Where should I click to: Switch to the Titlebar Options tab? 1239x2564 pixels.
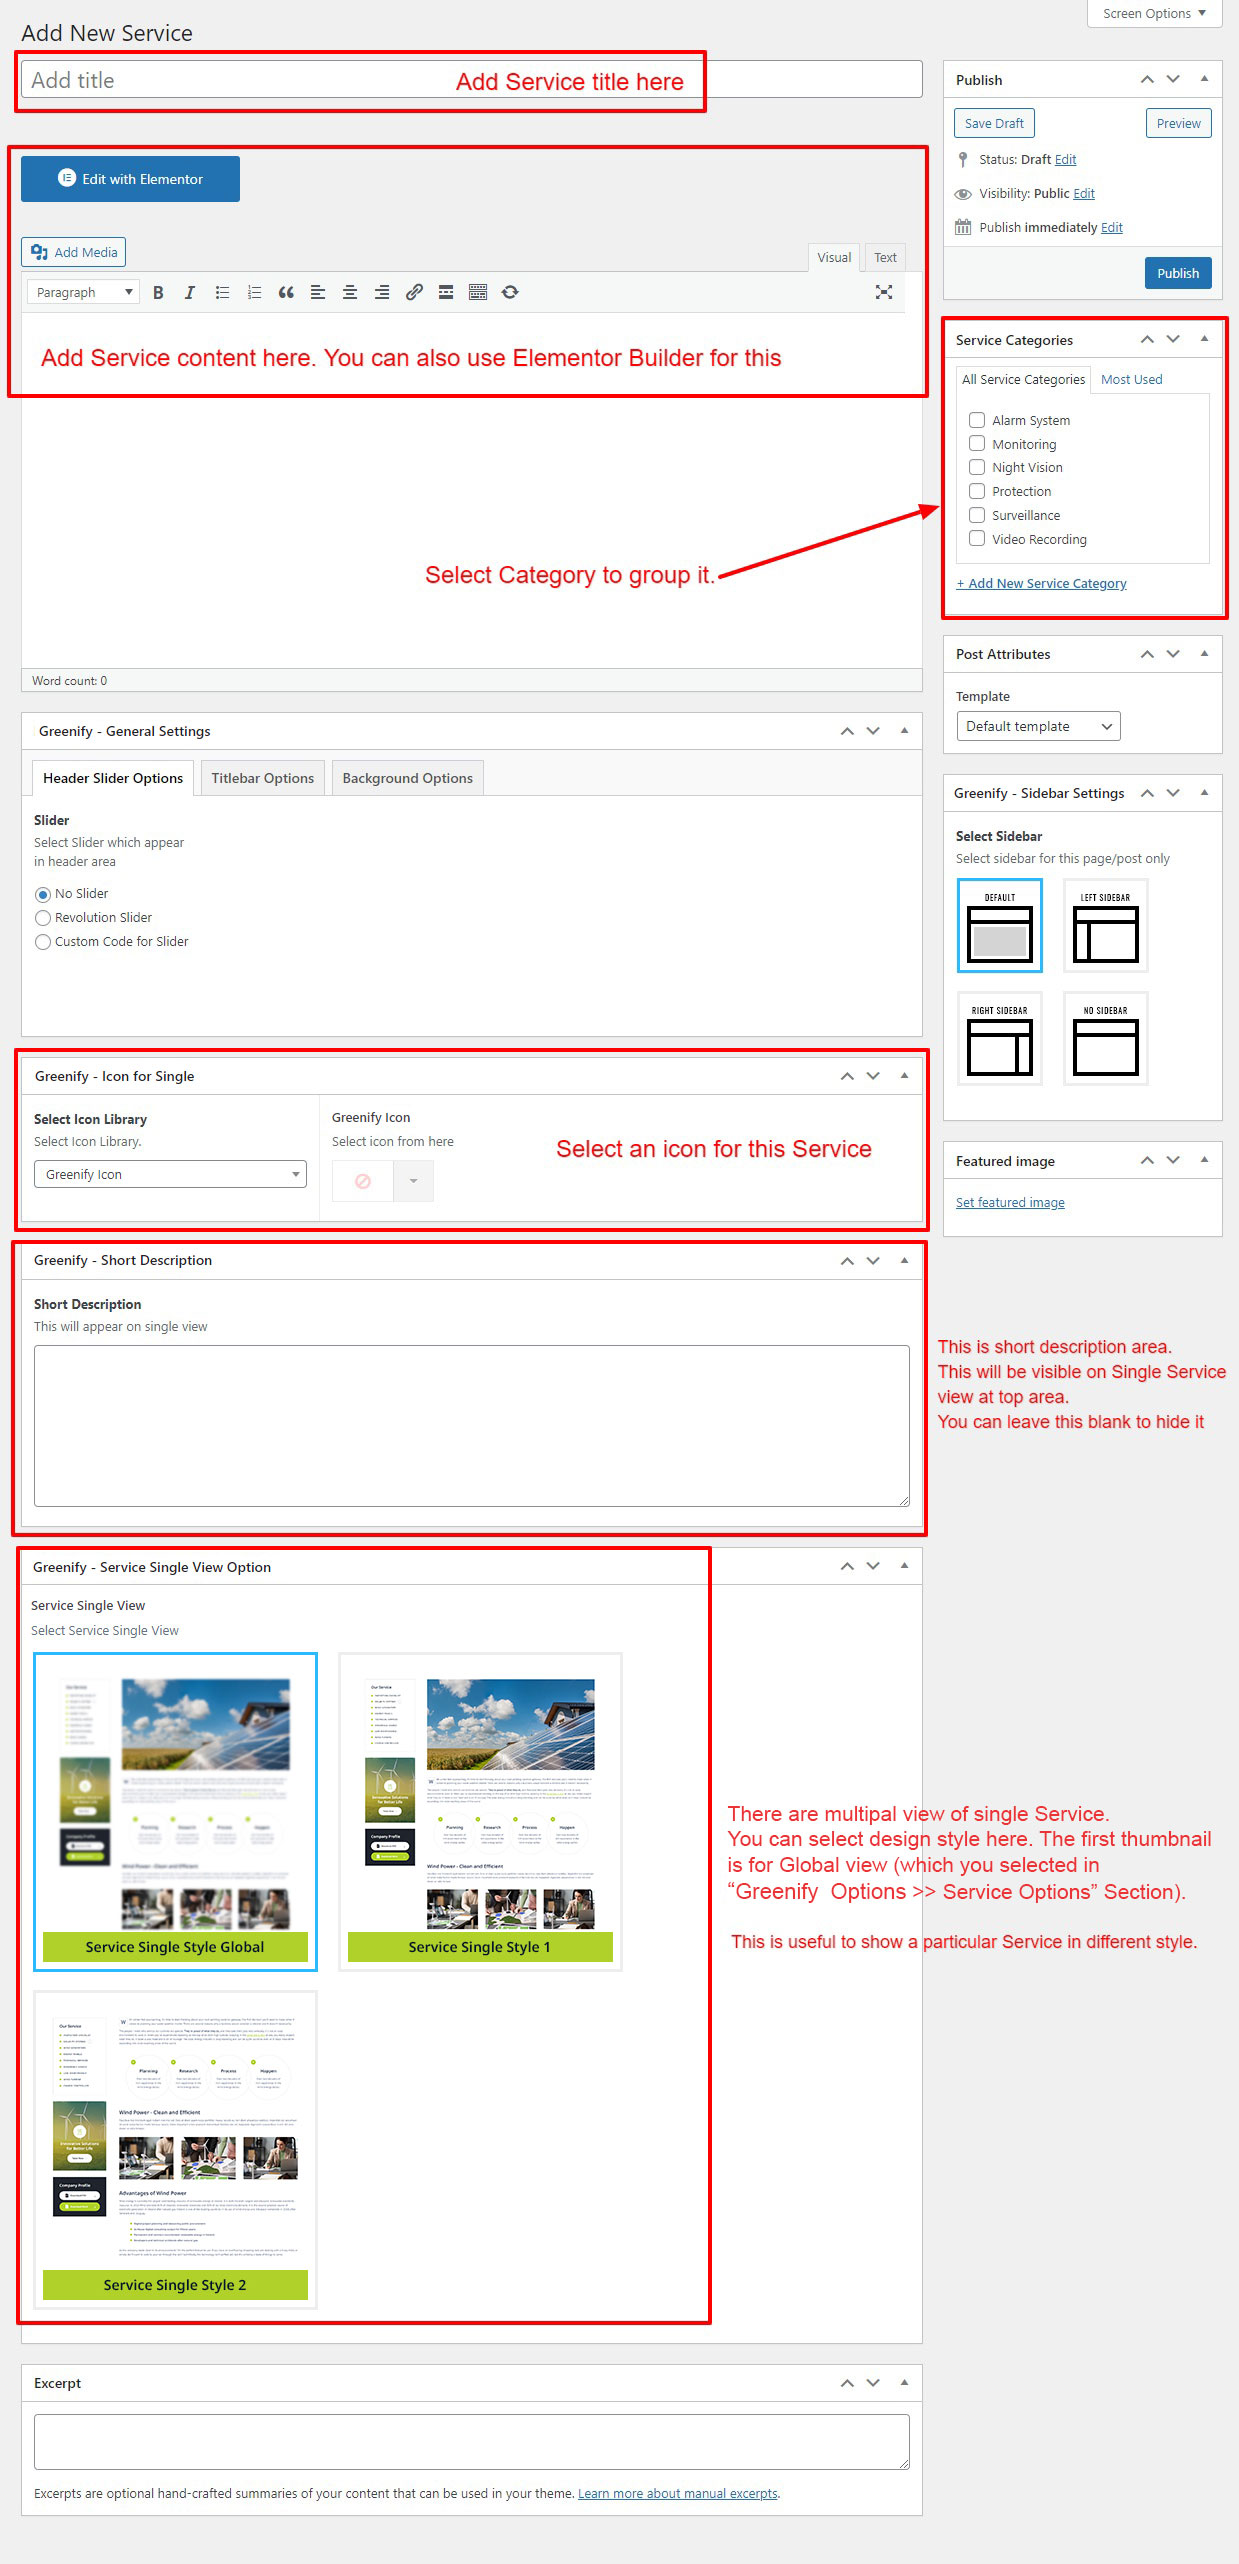pyautogui.click(x=262, y=778)
